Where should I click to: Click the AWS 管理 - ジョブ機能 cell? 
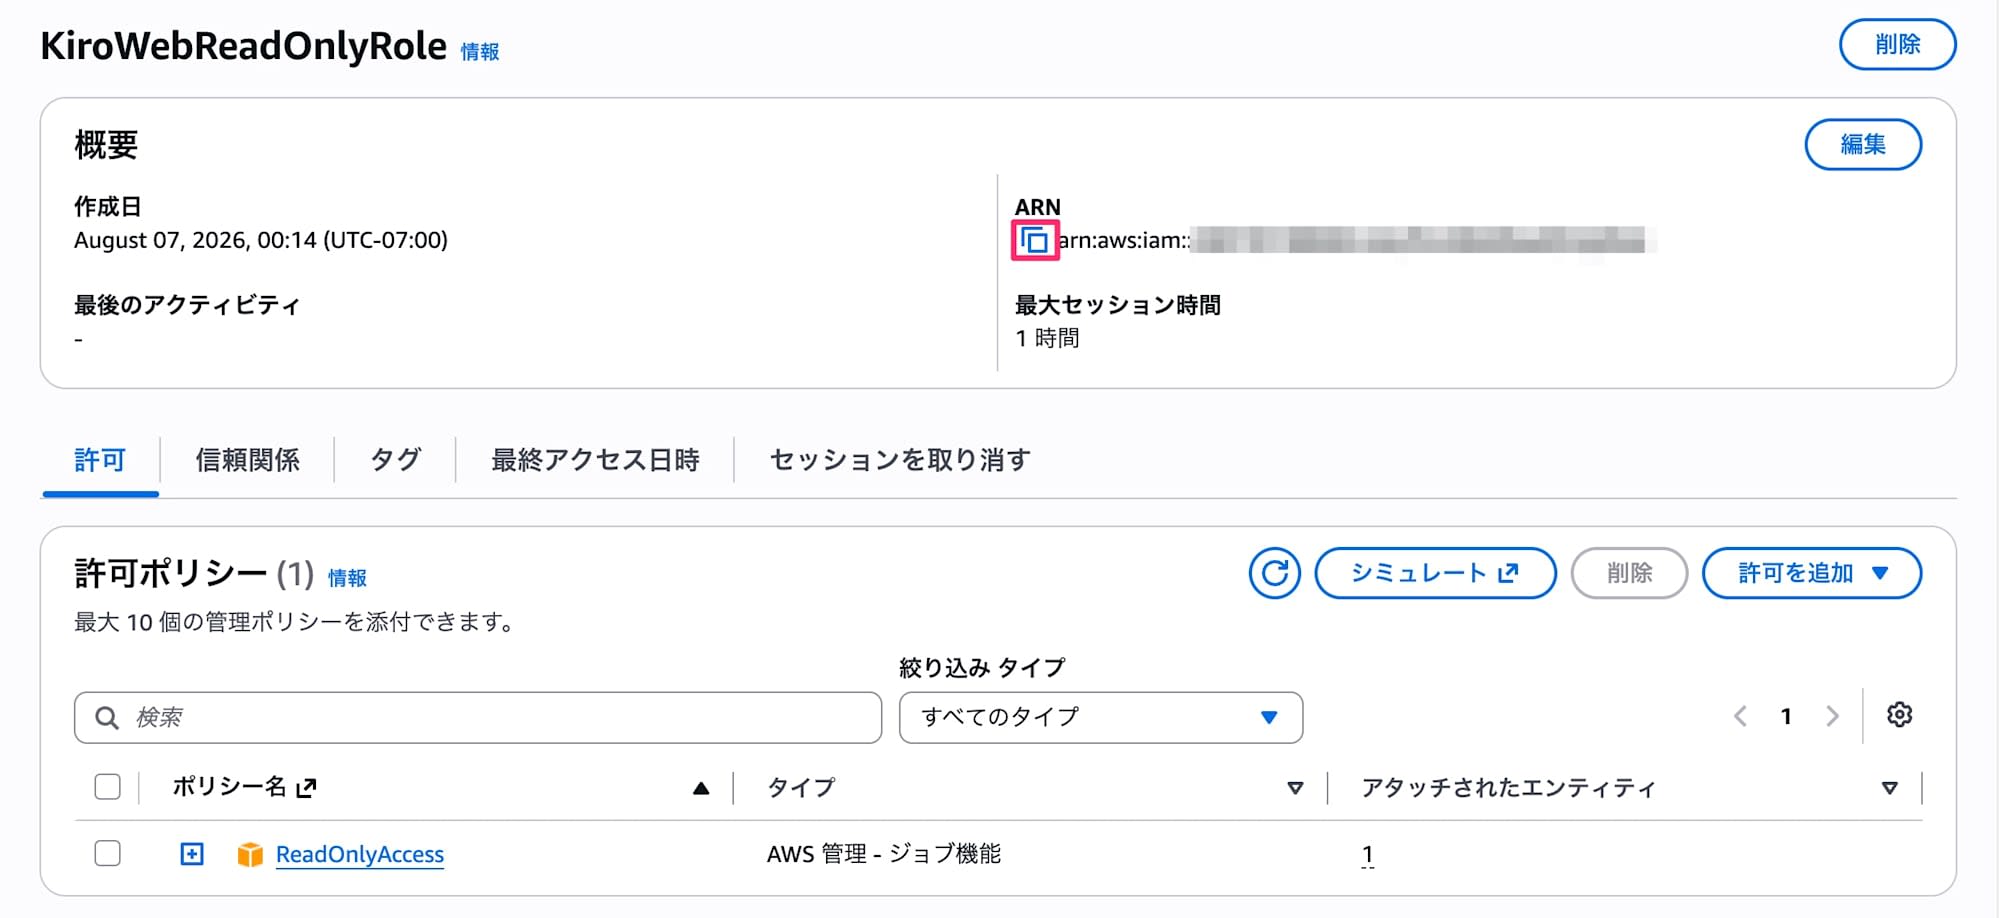point(884,854)
